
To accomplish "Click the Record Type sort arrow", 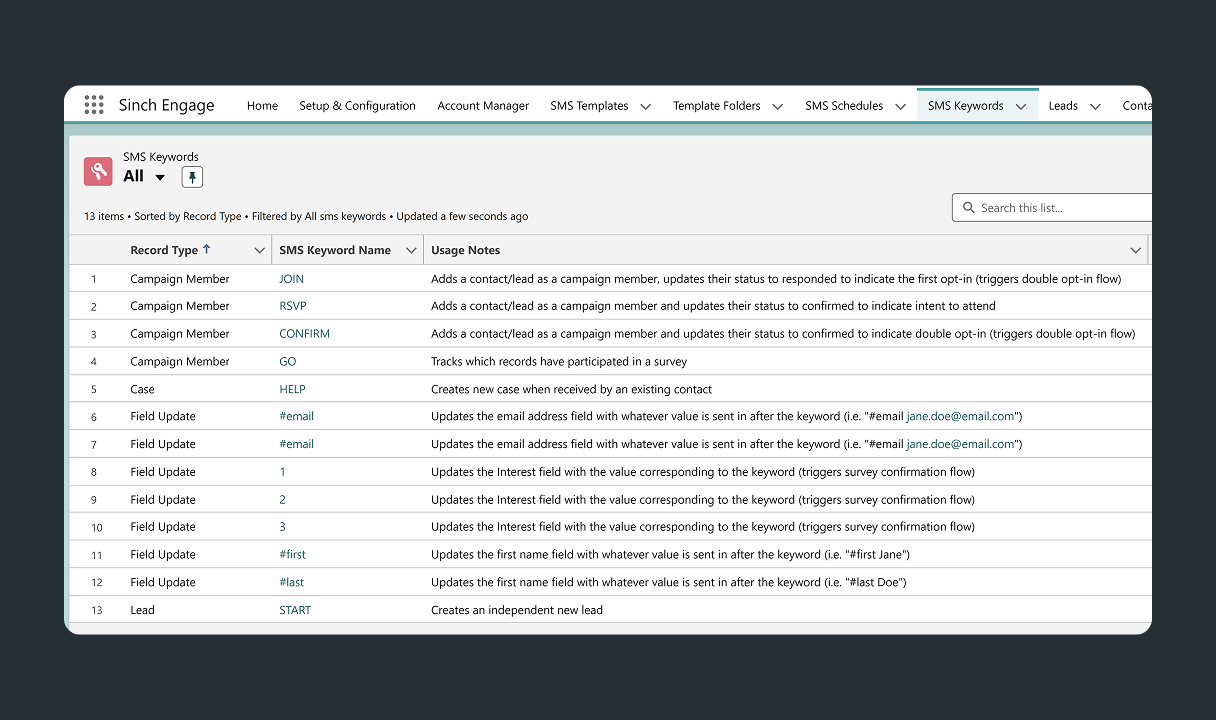I will [x=207, y=249].
